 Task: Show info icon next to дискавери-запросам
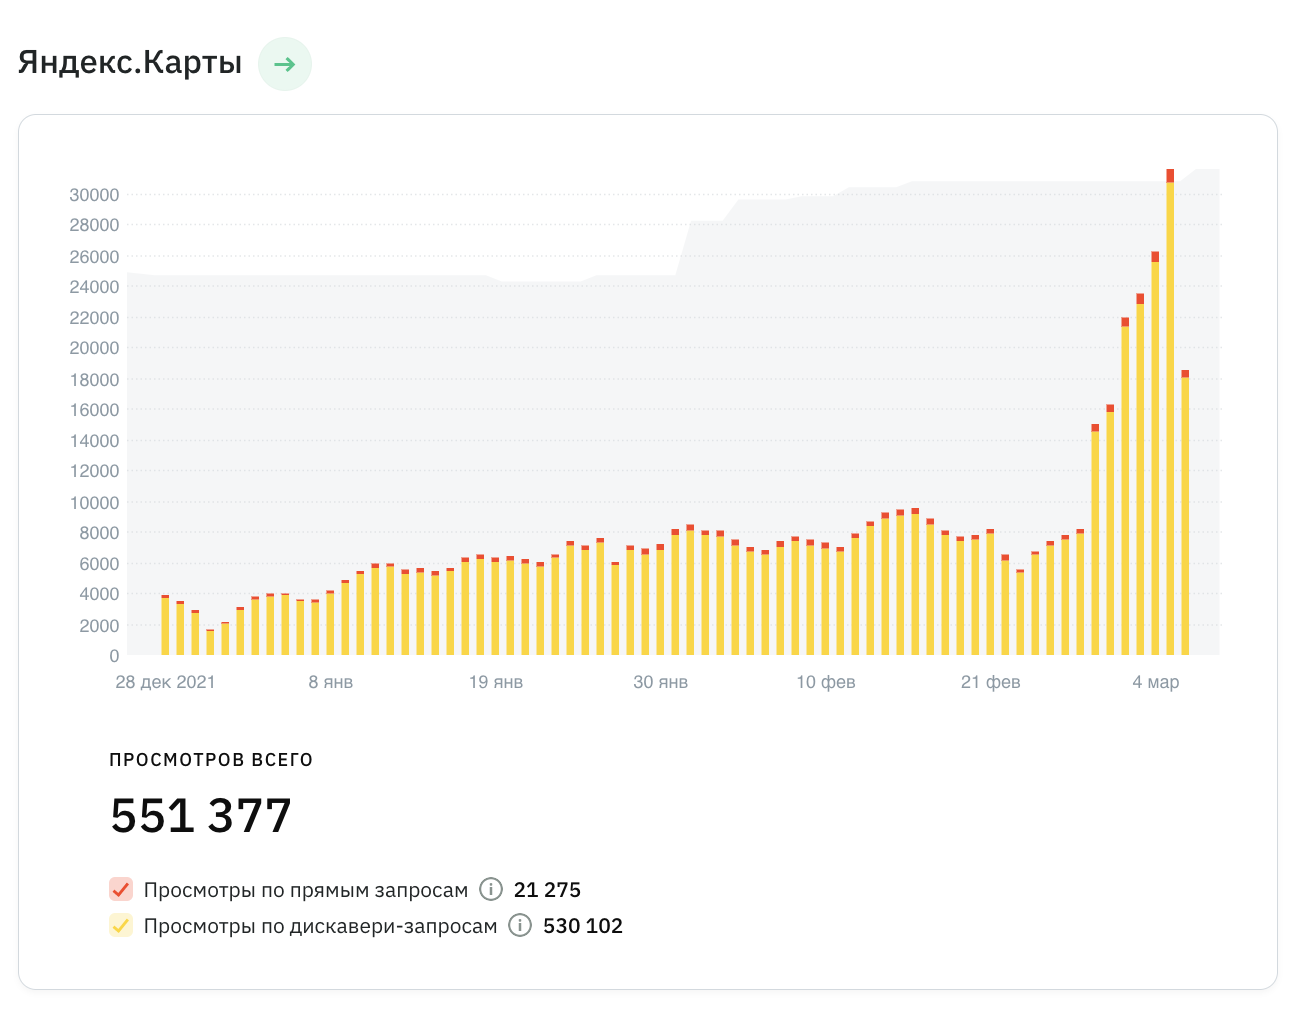click(520, 924)
